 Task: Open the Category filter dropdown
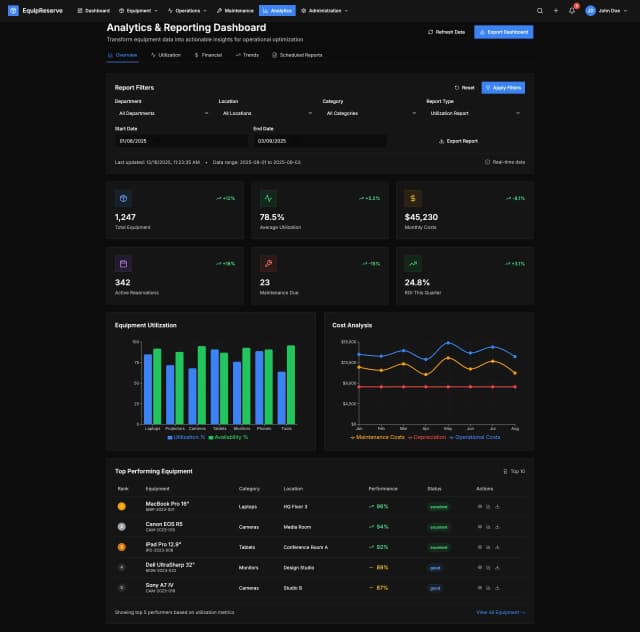point(369,113)
